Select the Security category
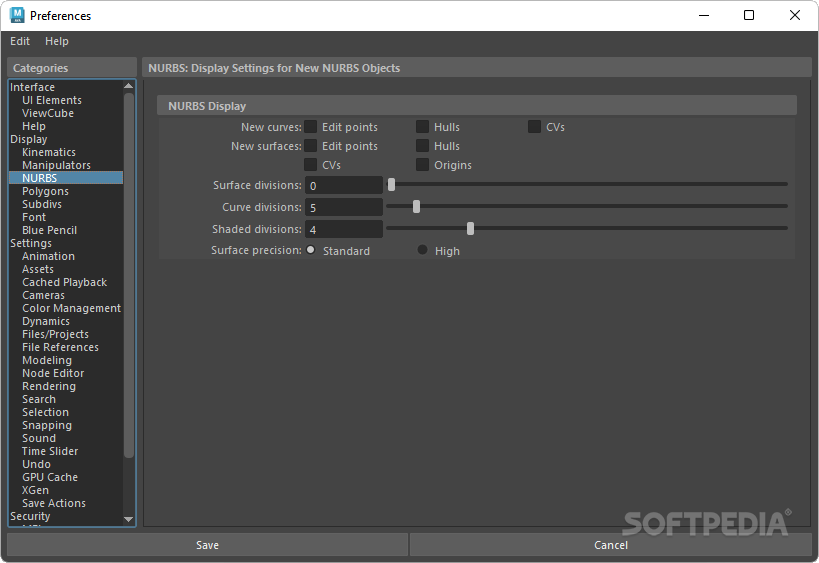This screenshot has height=563, width=819. click(x=30, y=516)
